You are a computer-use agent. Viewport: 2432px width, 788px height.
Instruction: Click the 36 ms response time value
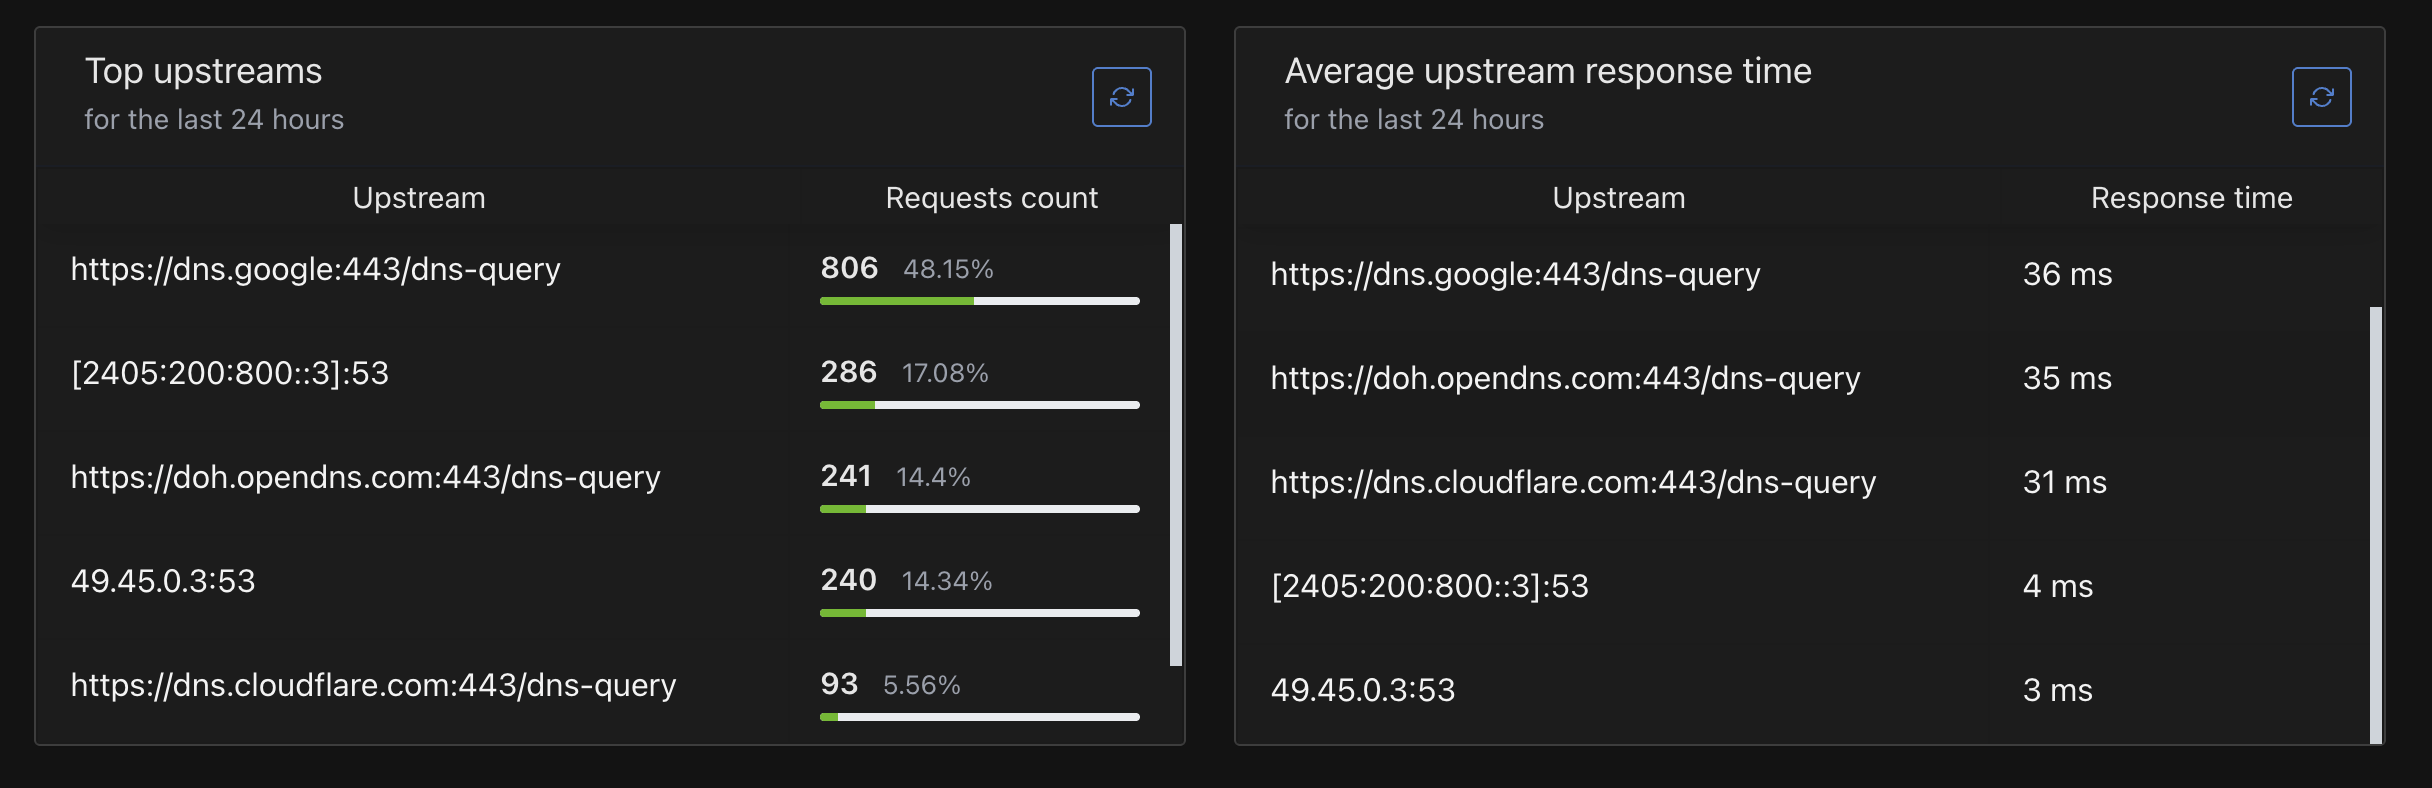point(2067,274)
